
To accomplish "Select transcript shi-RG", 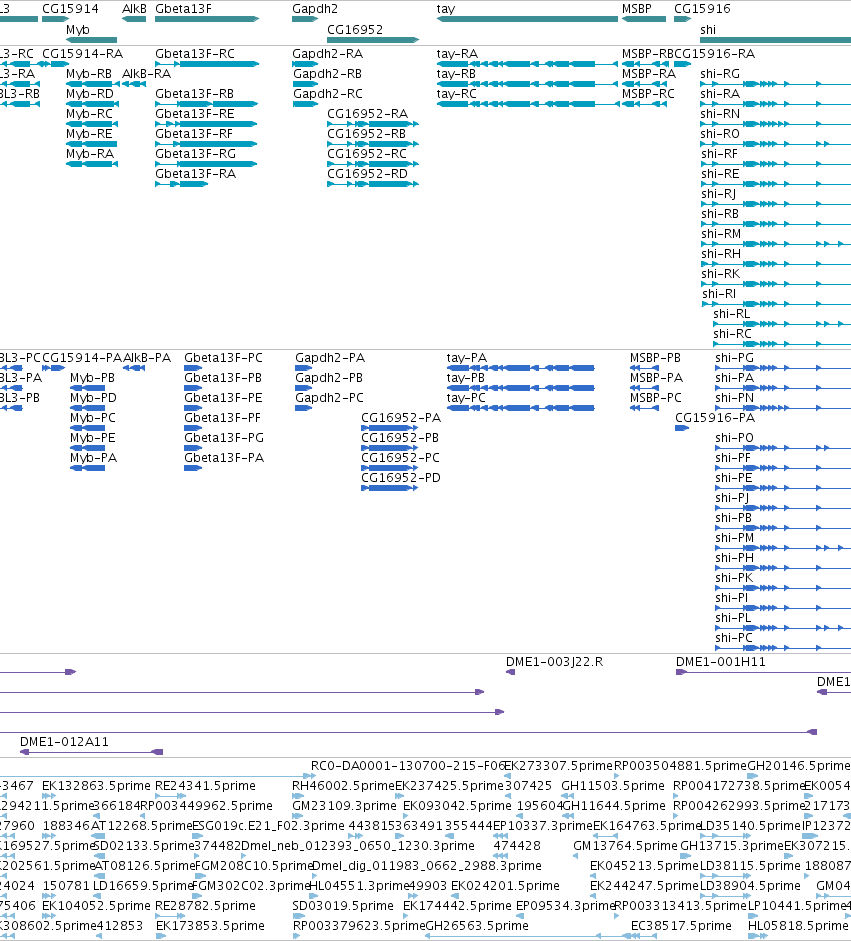I will (720, 74).
